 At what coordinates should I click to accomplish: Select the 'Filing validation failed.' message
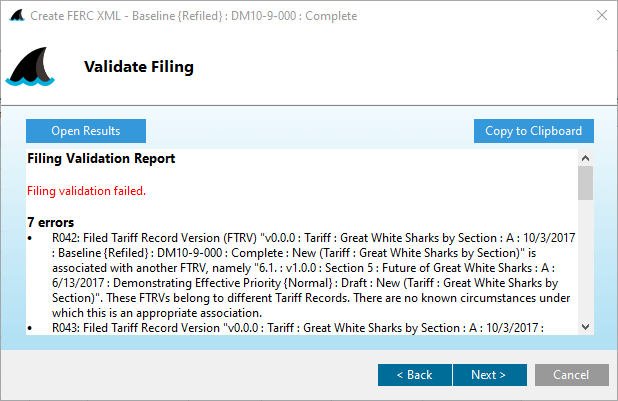click(86, 191)
